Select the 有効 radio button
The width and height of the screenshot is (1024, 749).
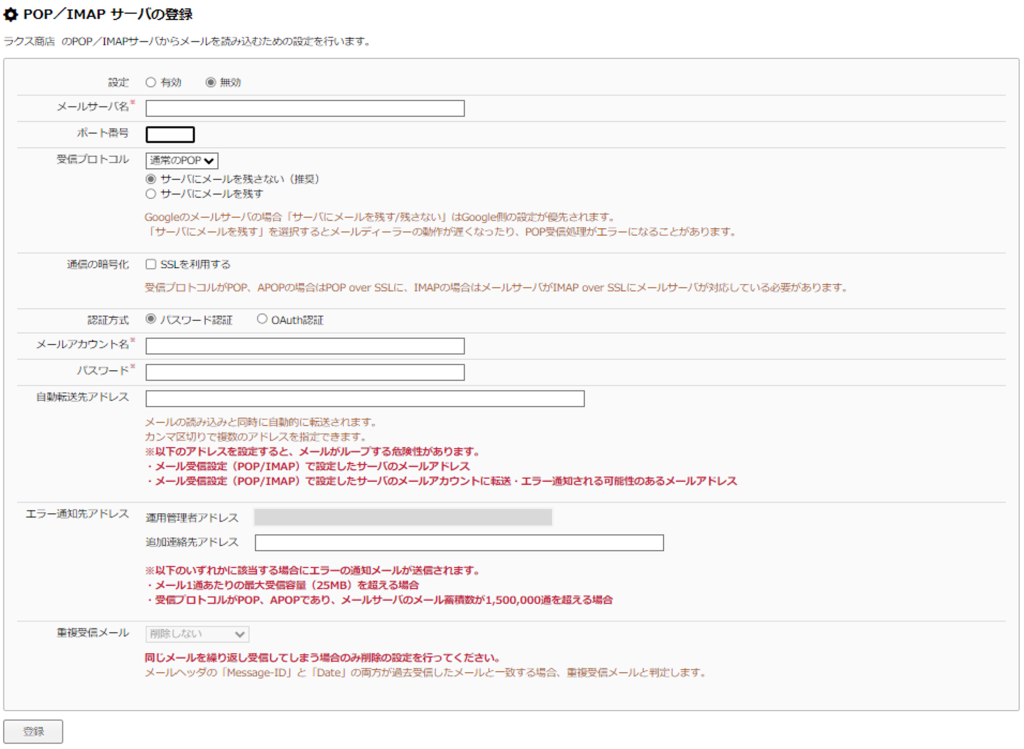151,82
